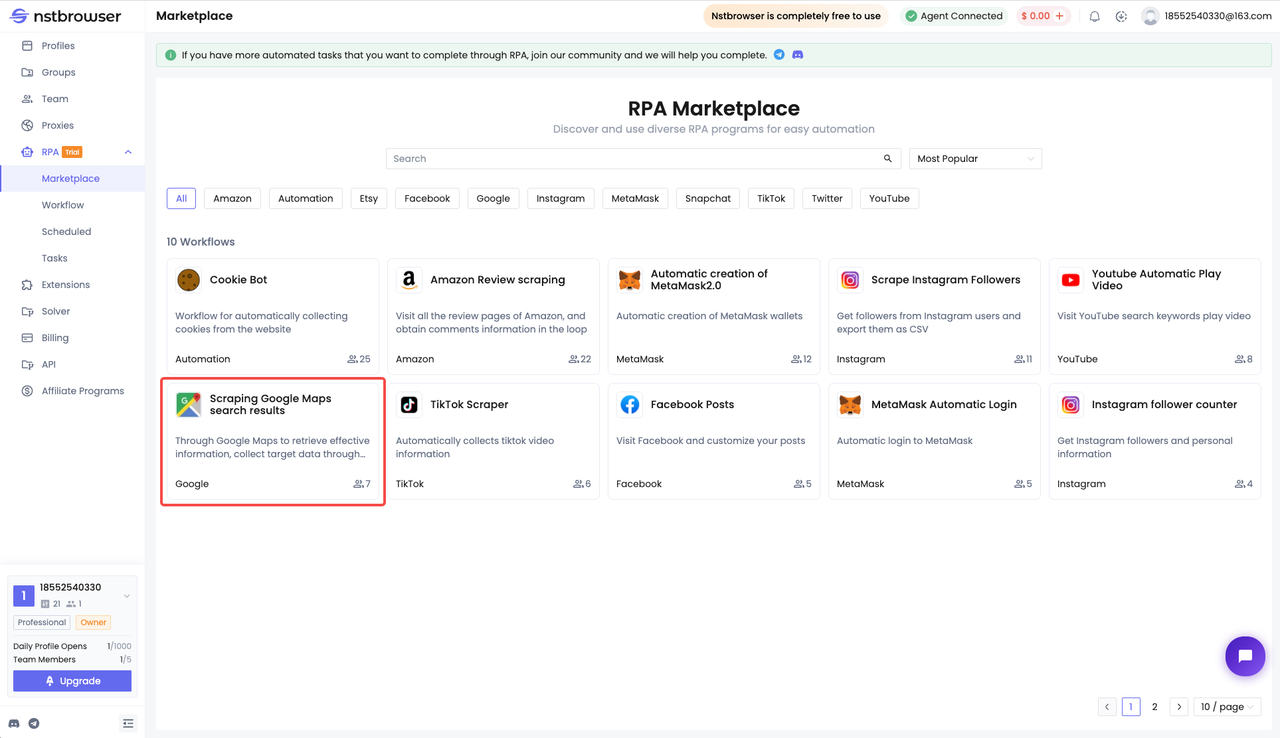Click the $ 0.00 balance amount

click(1035, 16)
